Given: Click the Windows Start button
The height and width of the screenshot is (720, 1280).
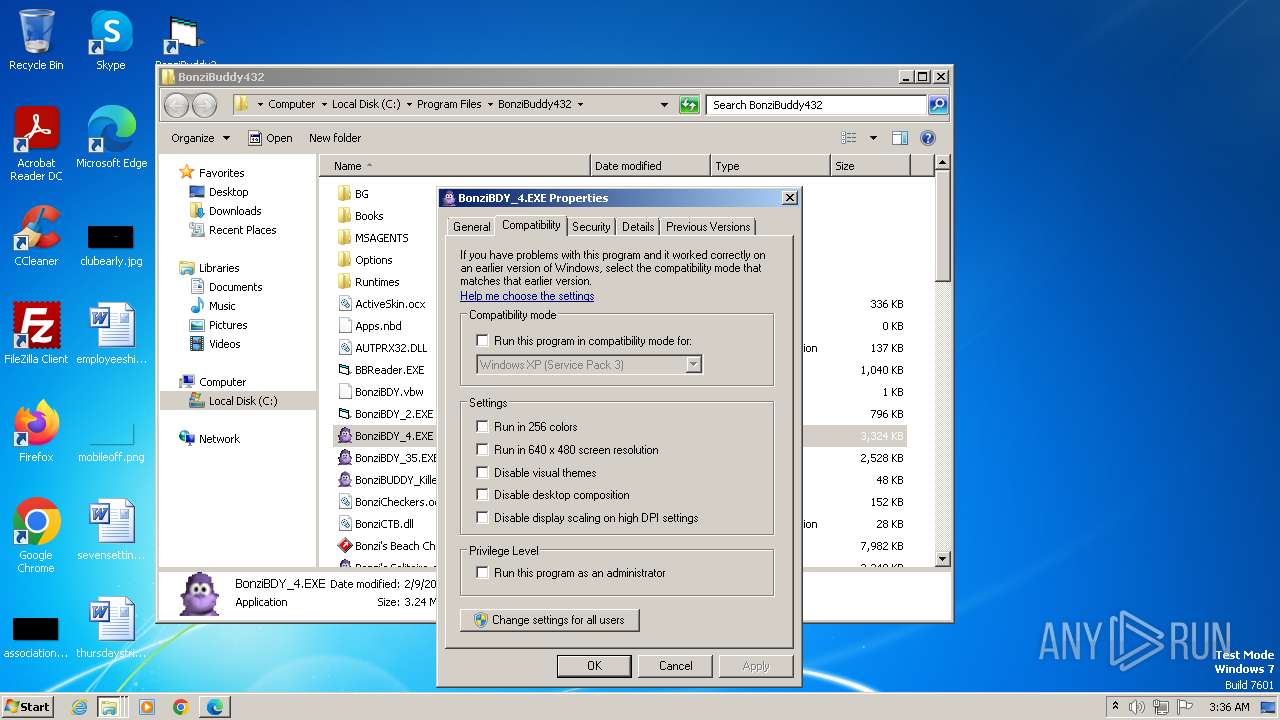Looking at the screenshot, I should (28, 706).
